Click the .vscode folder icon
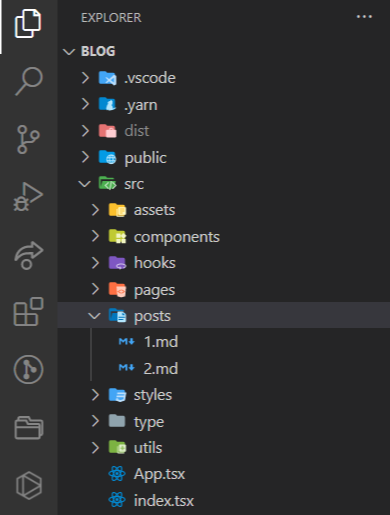The image size is (390, 515). coord(108,78)
